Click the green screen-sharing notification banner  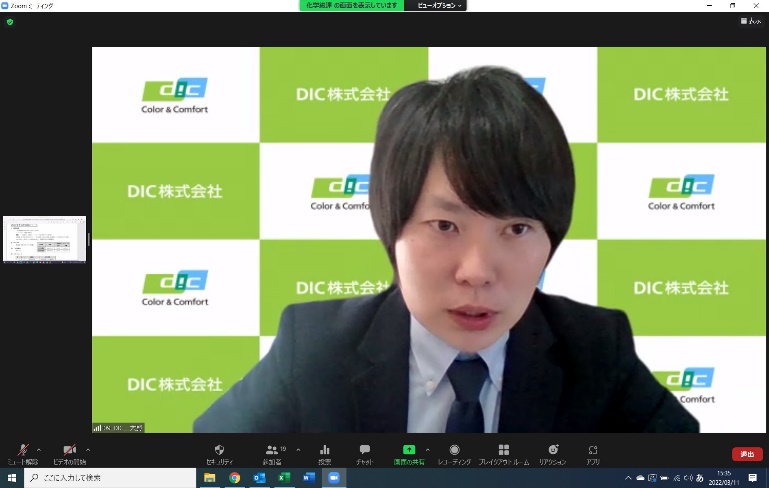(x=352, y=5)
